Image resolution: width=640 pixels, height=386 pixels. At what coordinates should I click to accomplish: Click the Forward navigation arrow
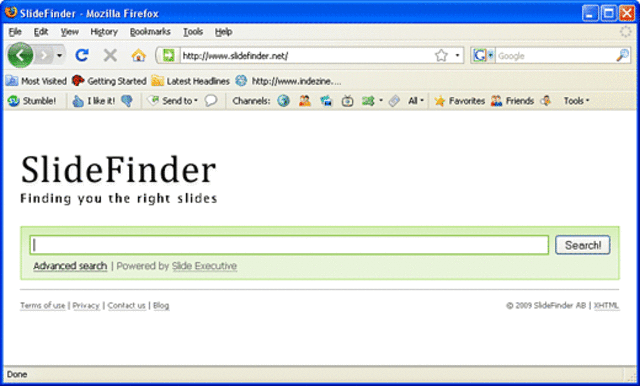[x=44, y=55]
